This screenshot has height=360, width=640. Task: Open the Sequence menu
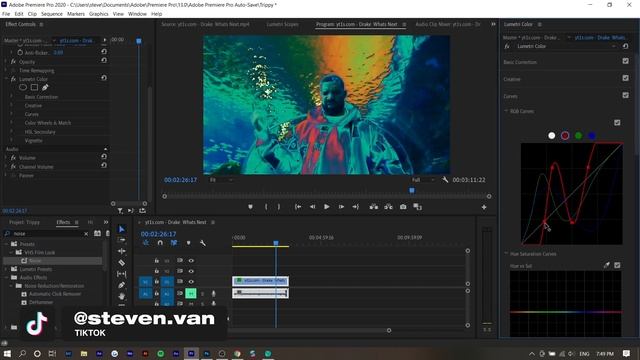click(52, 14)
